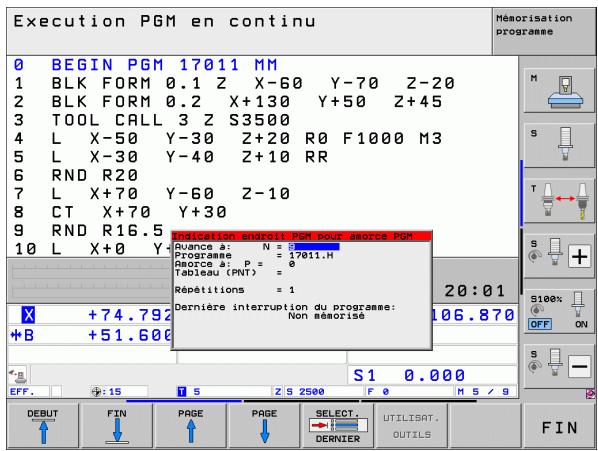This screenshot has width=598, height=451.
Task: Click the T tool change icon
Action: [559, 201]
